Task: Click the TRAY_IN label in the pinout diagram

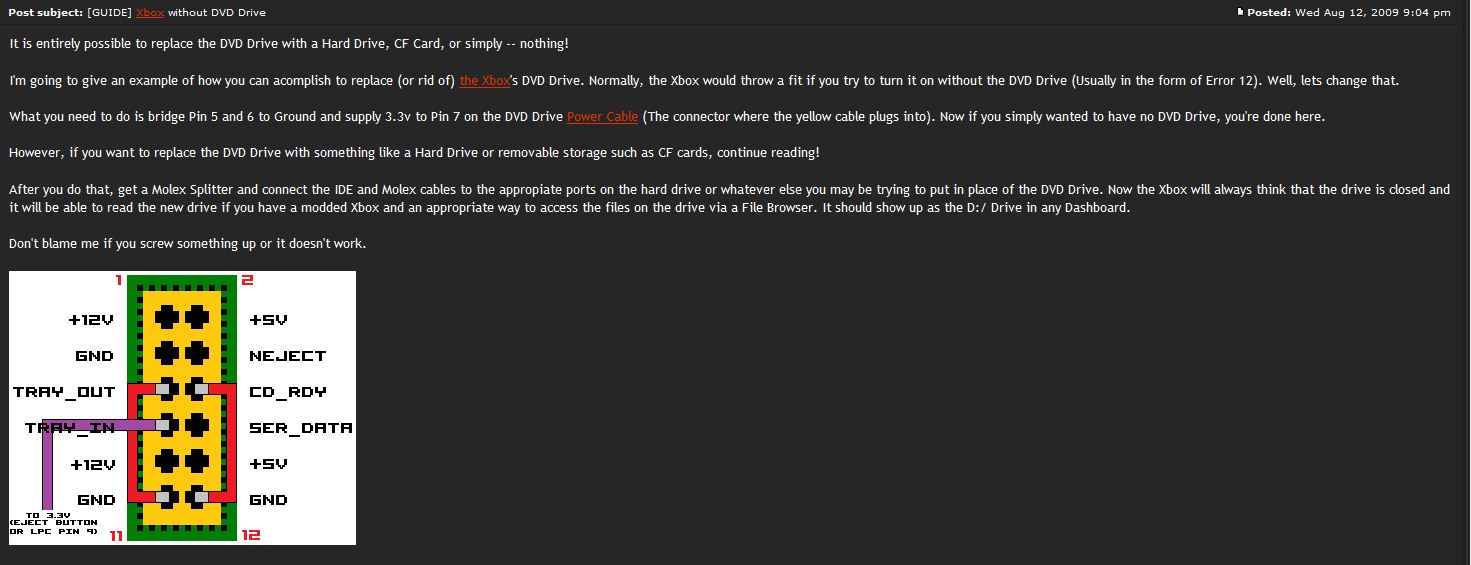Action: click(70, 428)
